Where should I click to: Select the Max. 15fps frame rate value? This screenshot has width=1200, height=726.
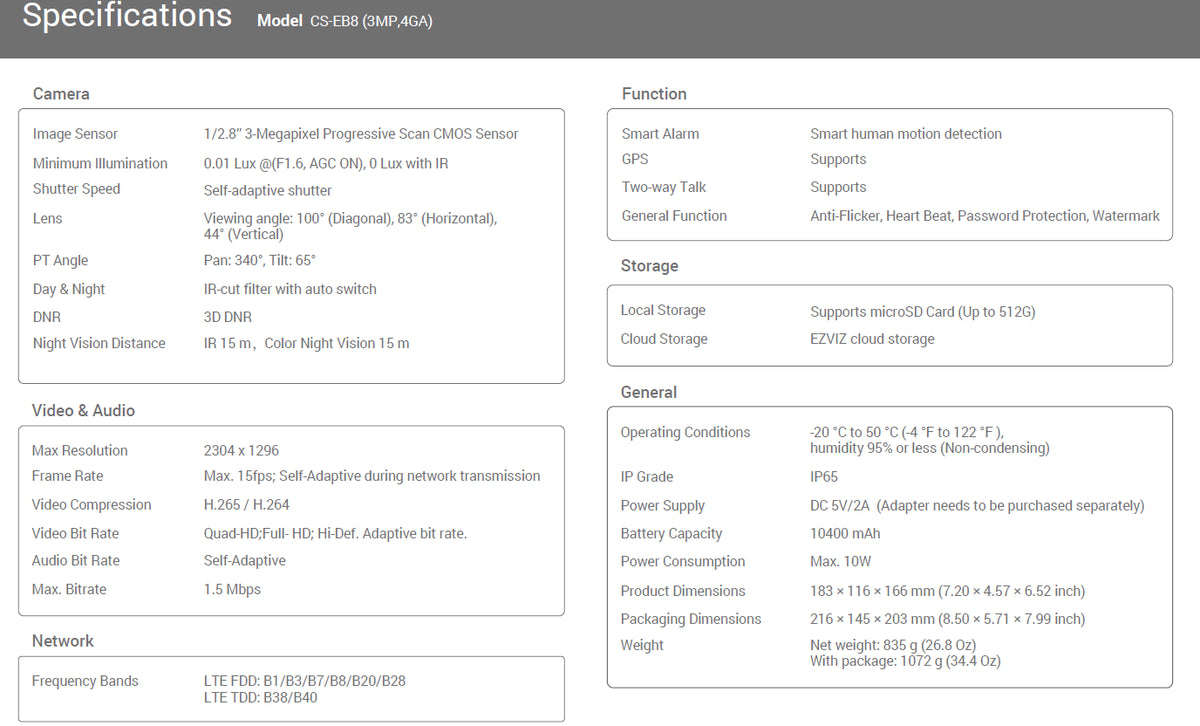point(372,476)
